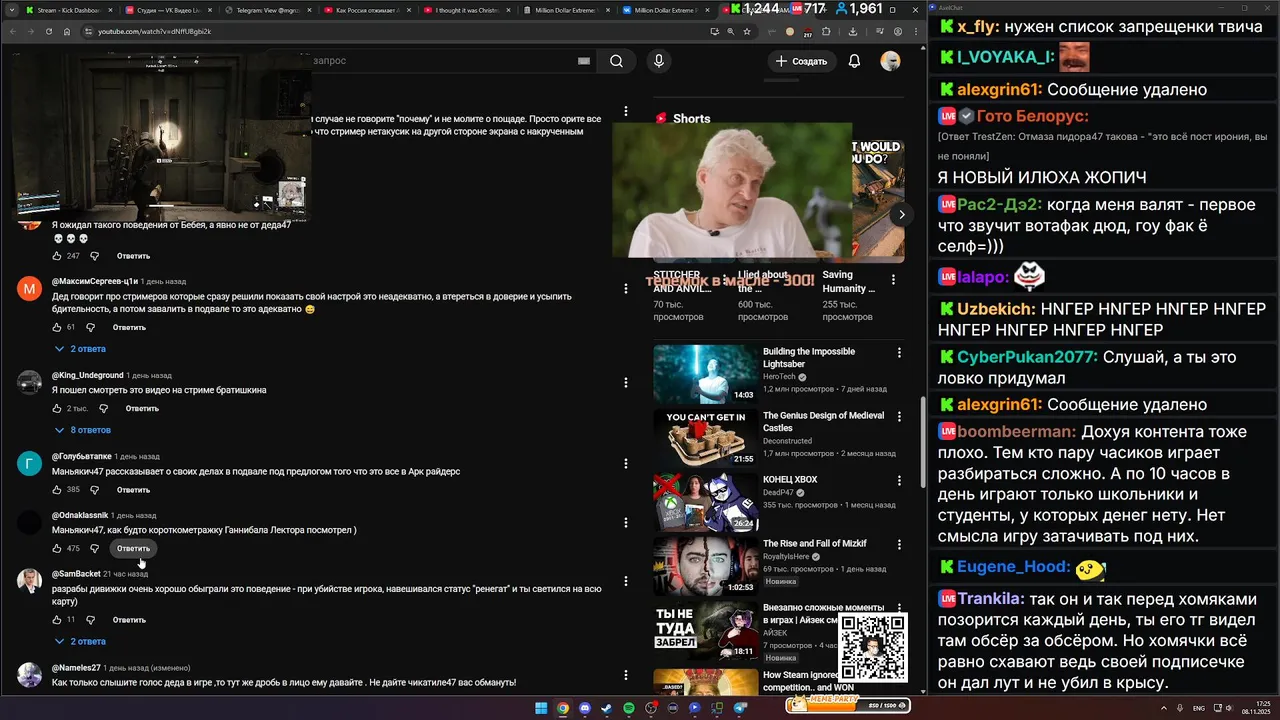Expand 2 replies under @МаксимСергеев-ц1и comment
The width and height of the screenshot is (1280, 720).
click(x=80, y=349)
